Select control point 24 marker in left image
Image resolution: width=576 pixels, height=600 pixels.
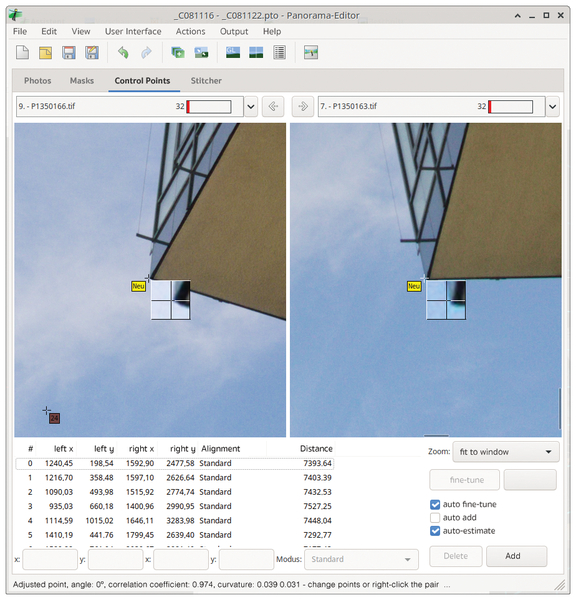pyautogui.click(x=54, y=418)
